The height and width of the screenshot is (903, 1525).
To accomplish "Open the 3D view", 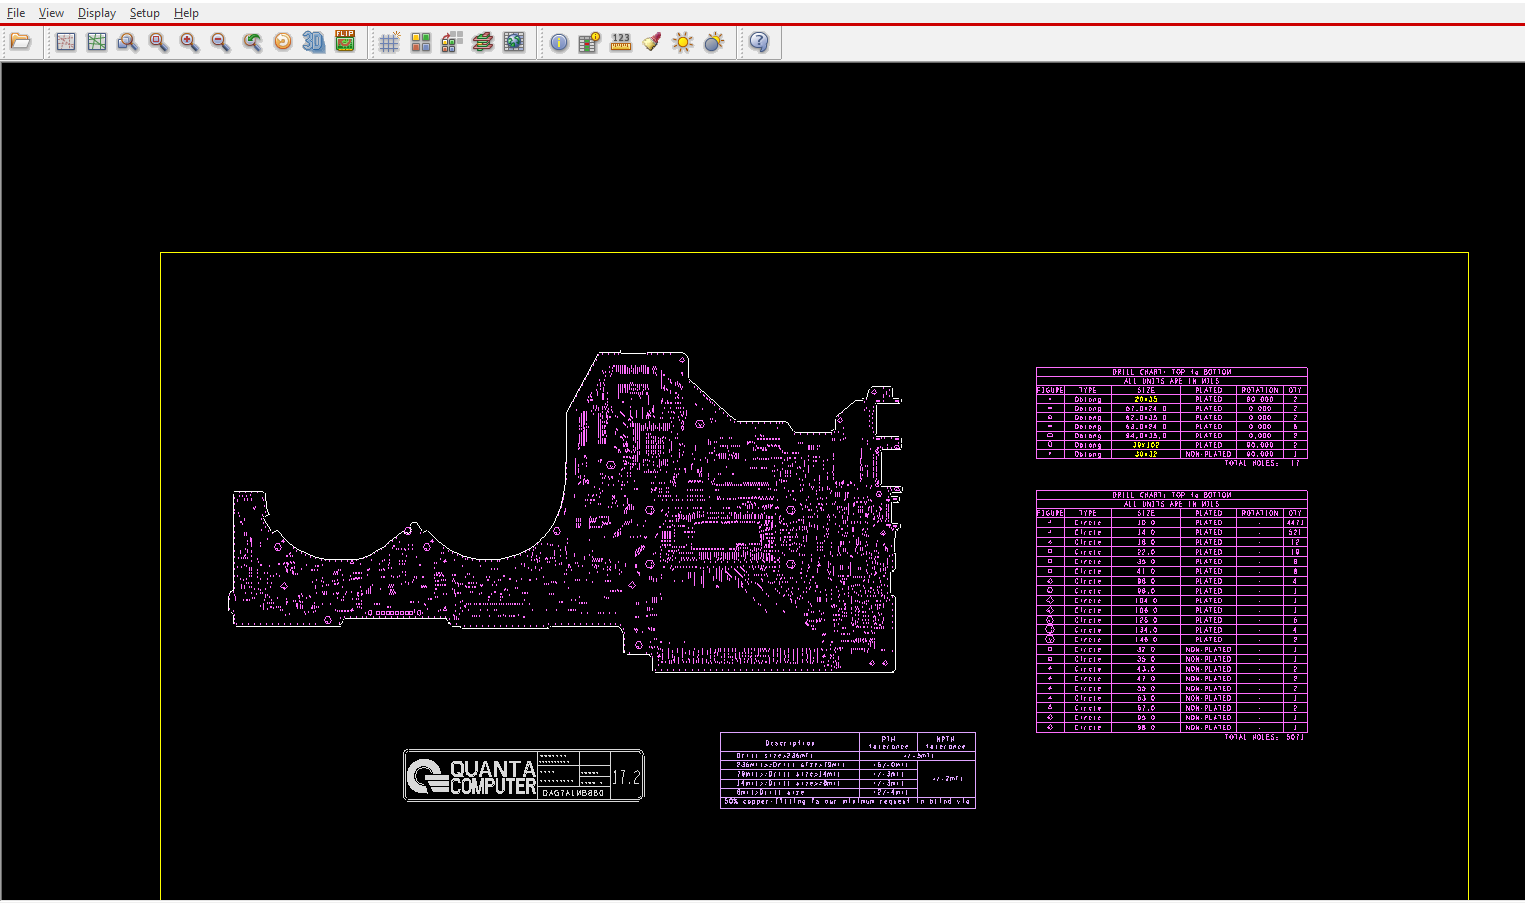I will click(x=314, y=42).
